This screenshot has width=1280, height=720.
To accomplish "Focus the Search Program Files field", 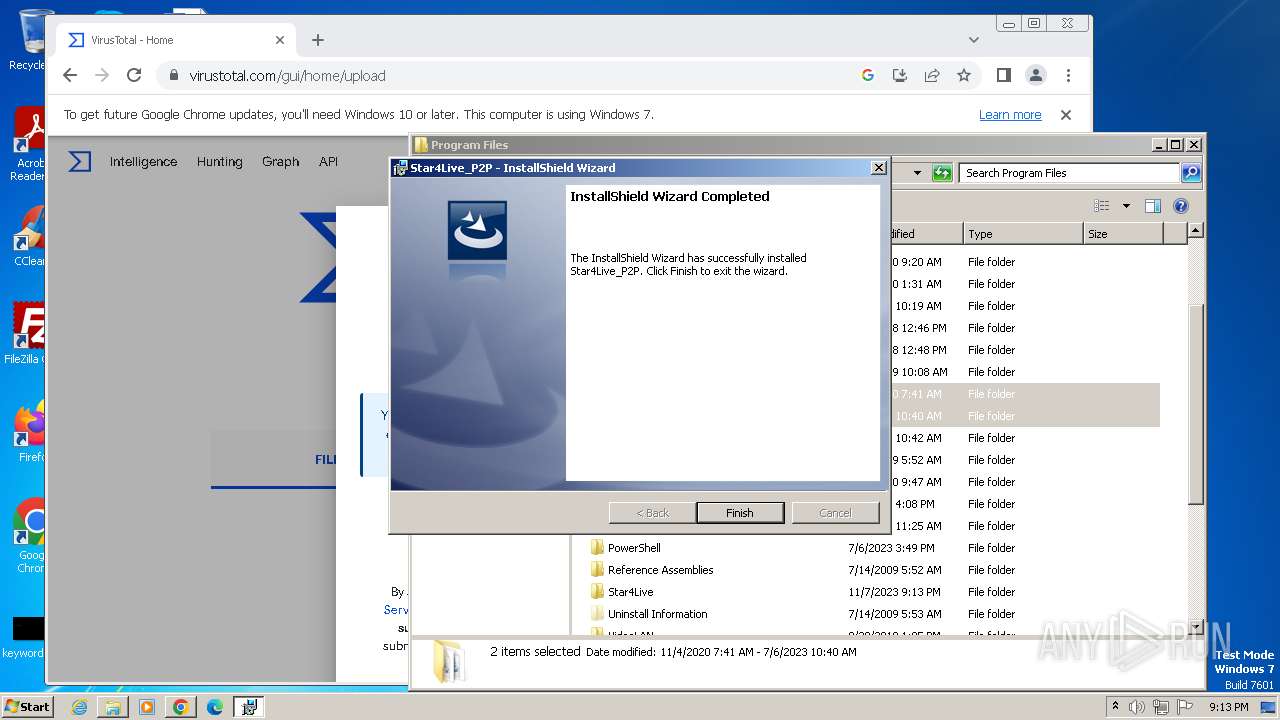I will 1070,173.
